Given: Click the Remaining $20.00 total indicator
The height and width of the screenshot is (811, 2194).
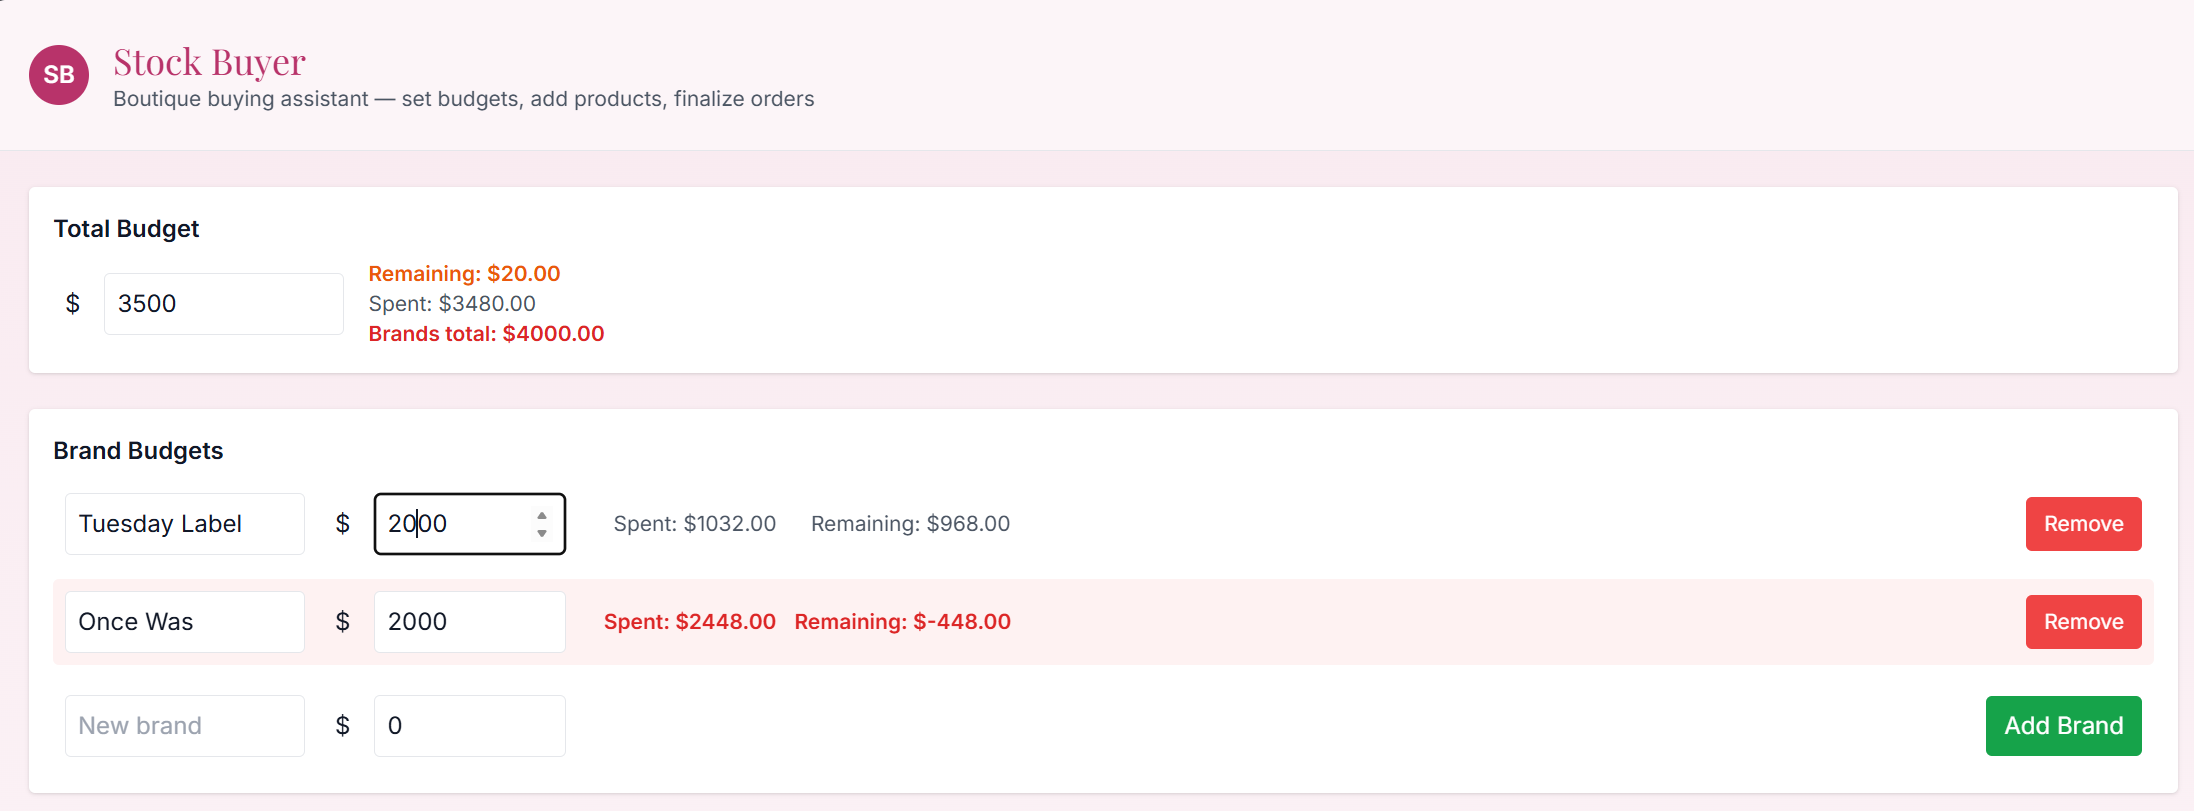Looking at the screenshot, I should [x=464, y=274].
